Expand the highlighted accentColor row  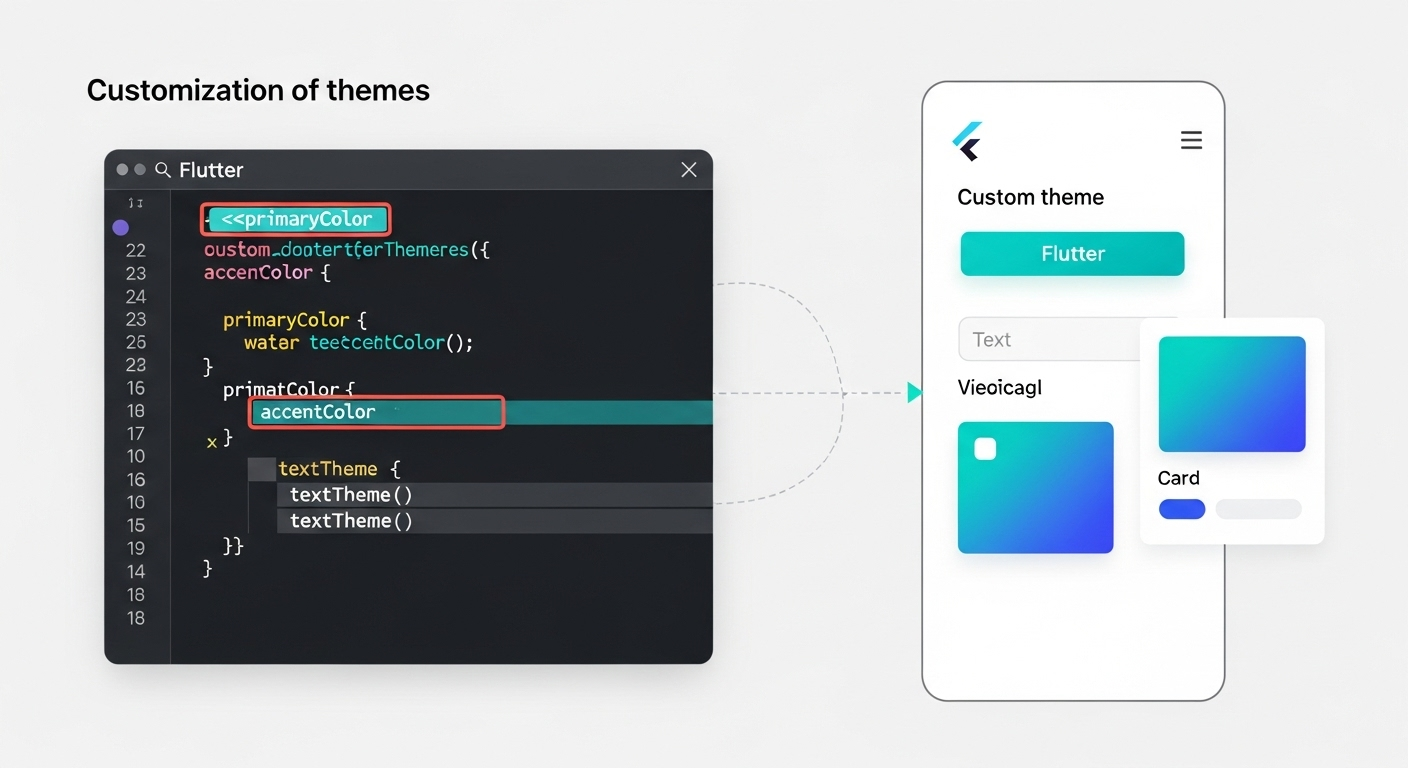tap(376, 411)
